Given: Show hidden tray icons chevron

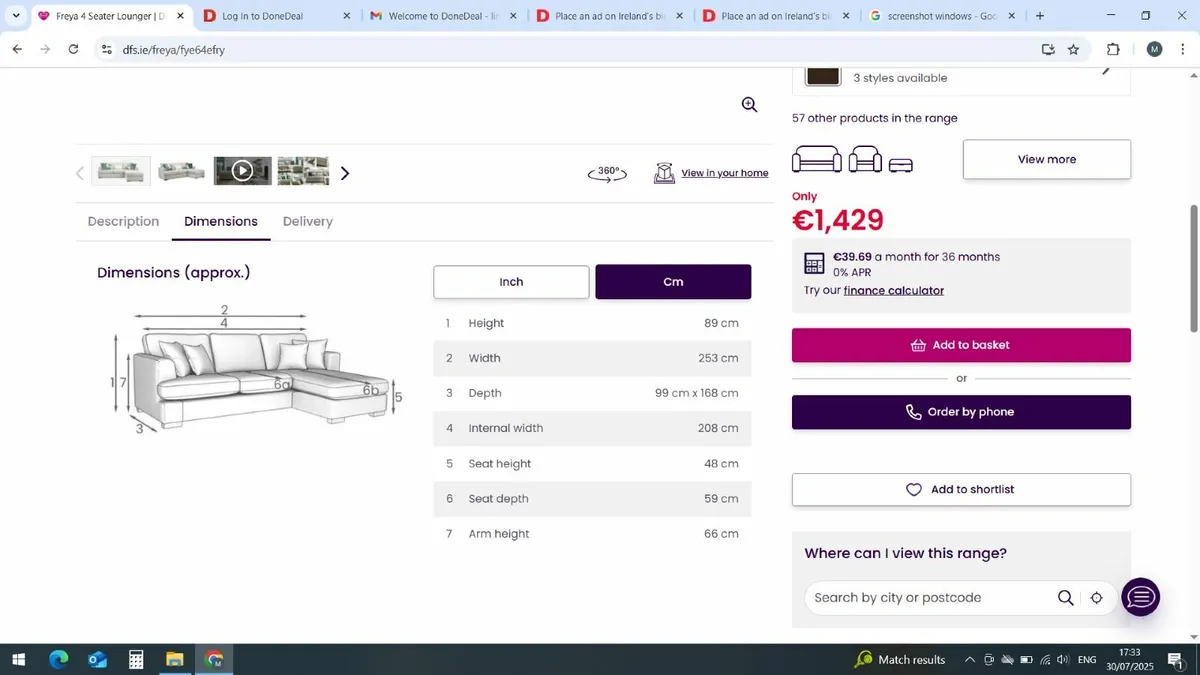Looking at the screenshot, I should point(969,659).
